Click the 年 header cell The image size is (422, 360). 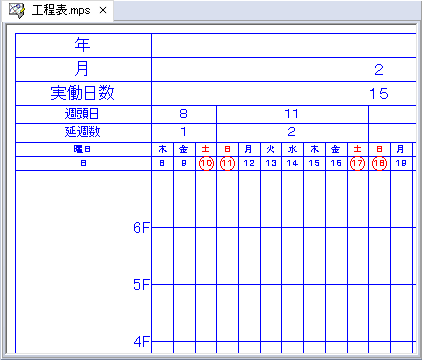83,45
